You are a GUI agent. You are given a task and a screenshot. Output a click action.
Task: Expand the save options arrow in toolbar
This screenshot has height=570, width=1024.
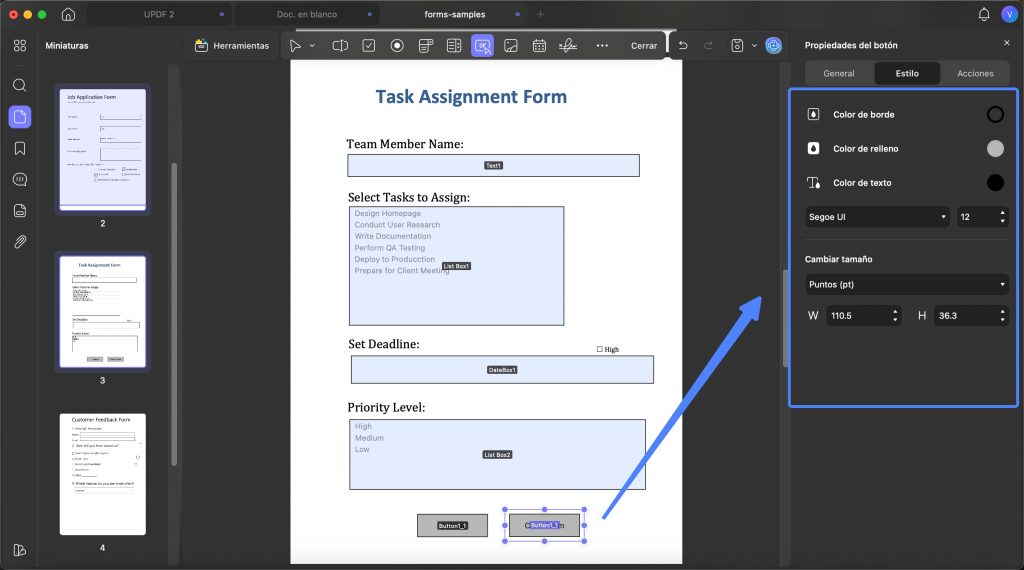tap(754, 46)
